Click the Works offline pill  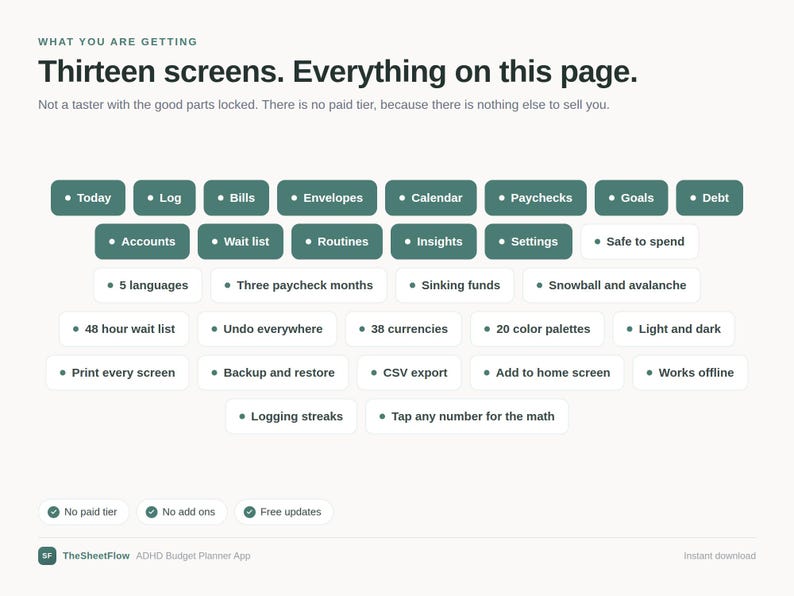(x=690, y=373)
